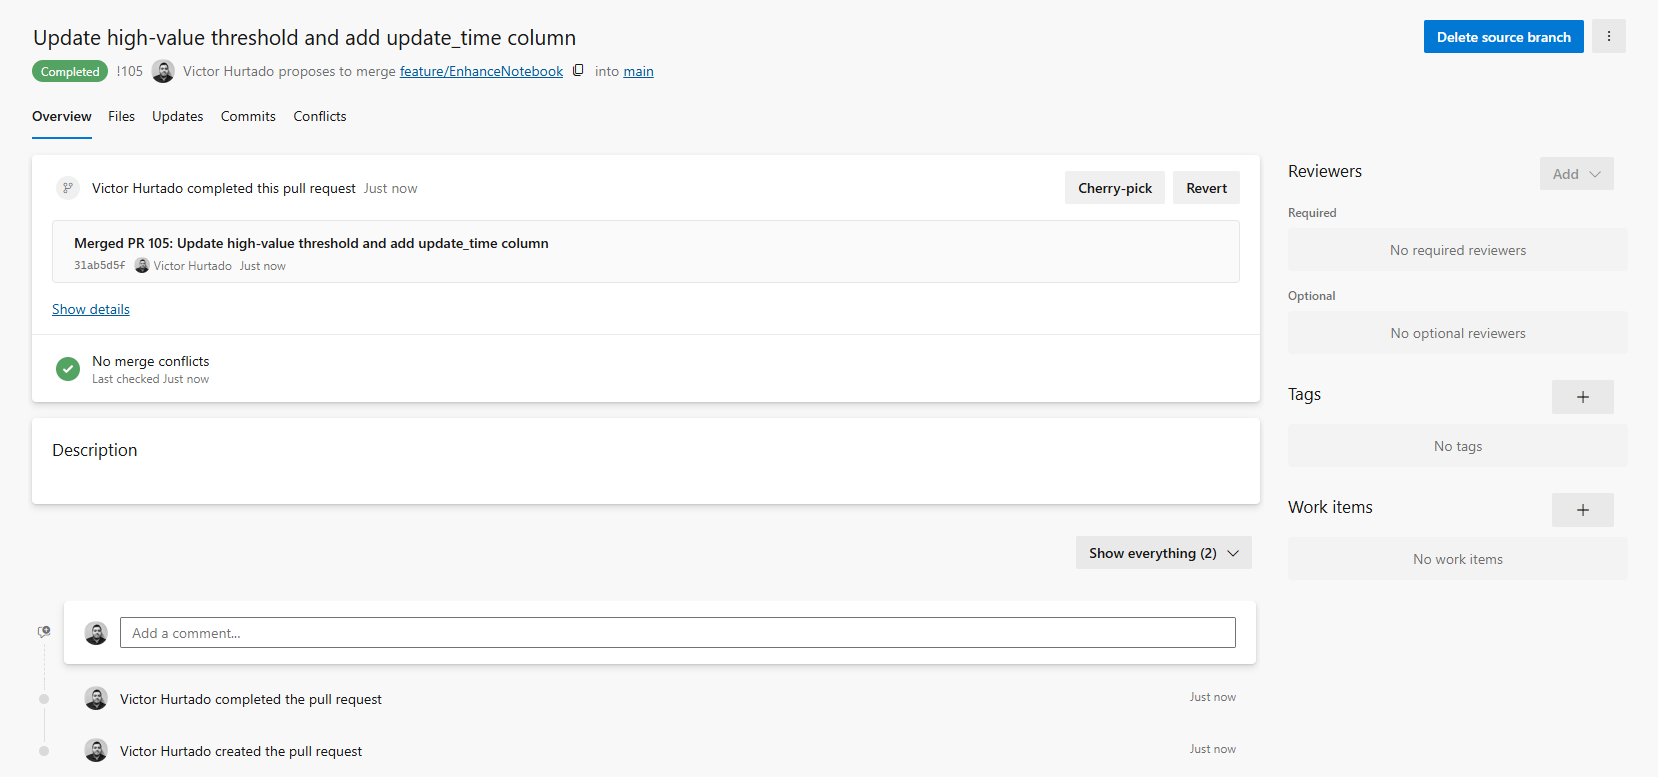Open the Conflicts tab
Viewport: 1658px width, 777px height.
pos(320,117)
